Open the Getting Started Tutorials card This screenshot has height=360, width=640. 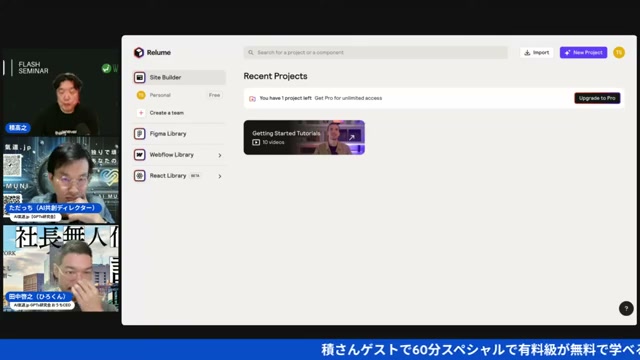tap(304, 137)
